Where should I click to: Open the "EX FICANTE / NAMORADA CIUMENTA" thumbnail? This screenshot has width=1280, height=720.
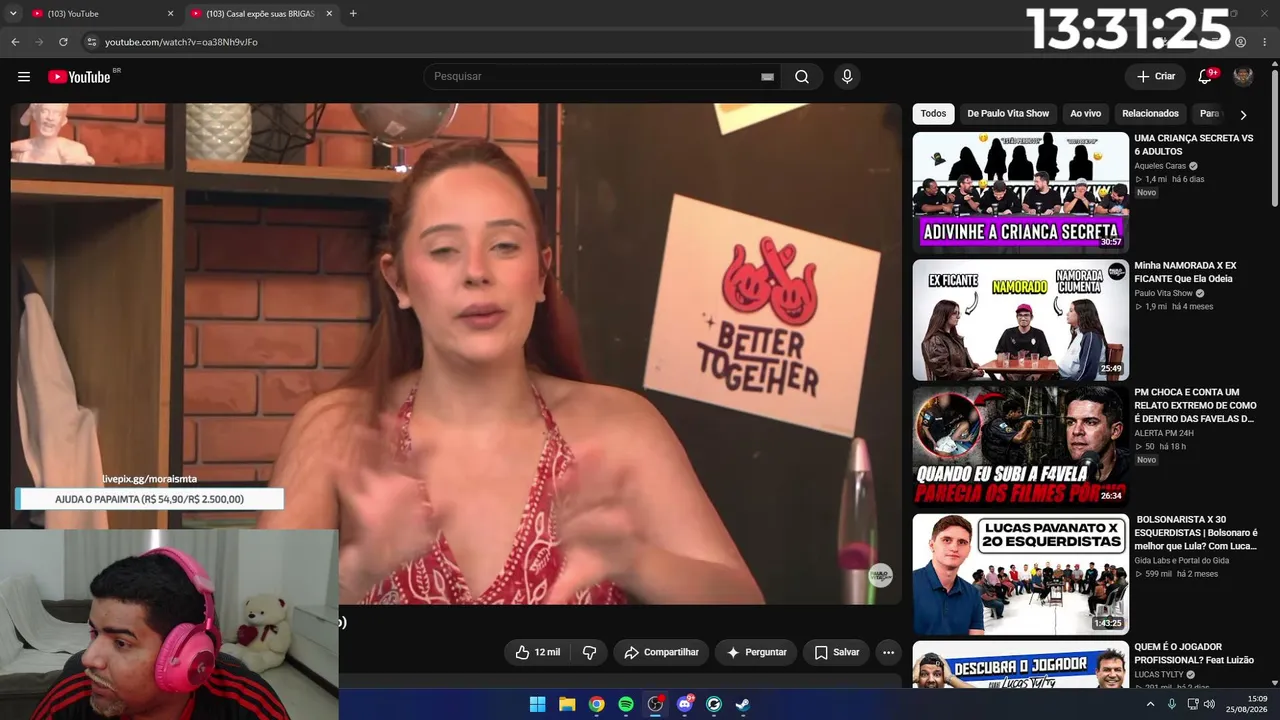(x=1020, y=320)
